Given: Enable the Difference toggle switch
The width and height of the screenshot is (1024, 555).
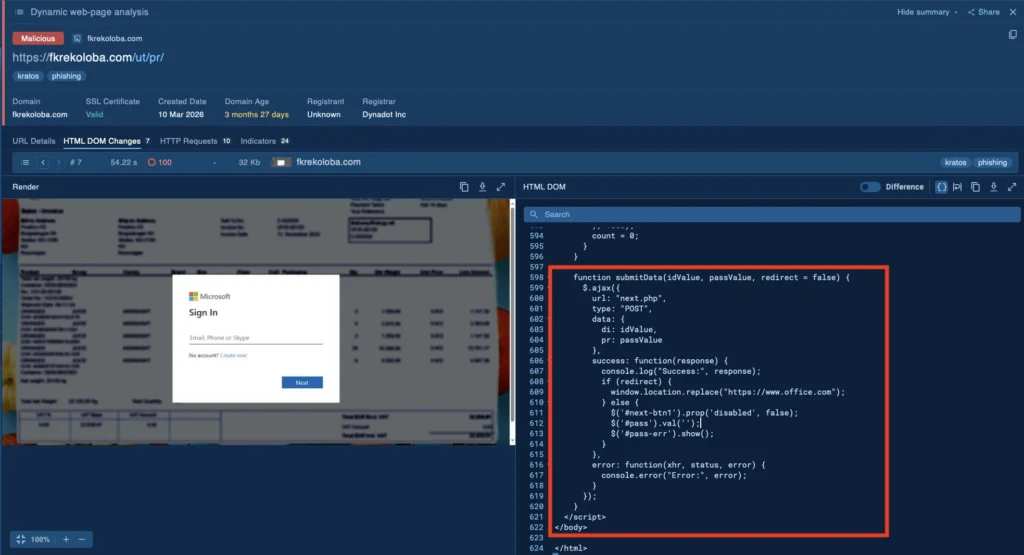Looking at the screenshot, I should tap(869, 187).
